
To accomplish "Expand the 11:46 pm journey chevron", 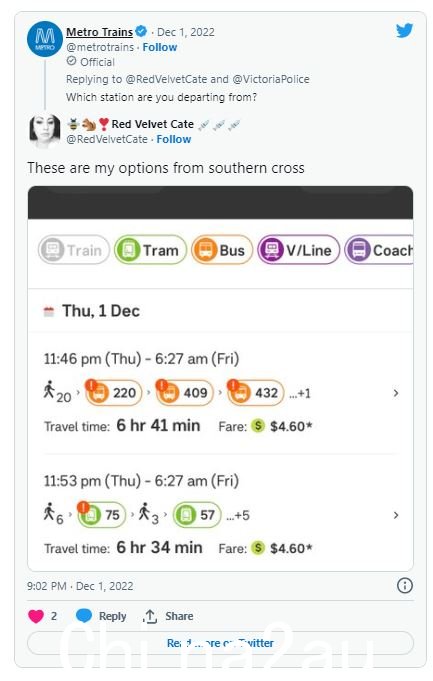I will [396, 393].
